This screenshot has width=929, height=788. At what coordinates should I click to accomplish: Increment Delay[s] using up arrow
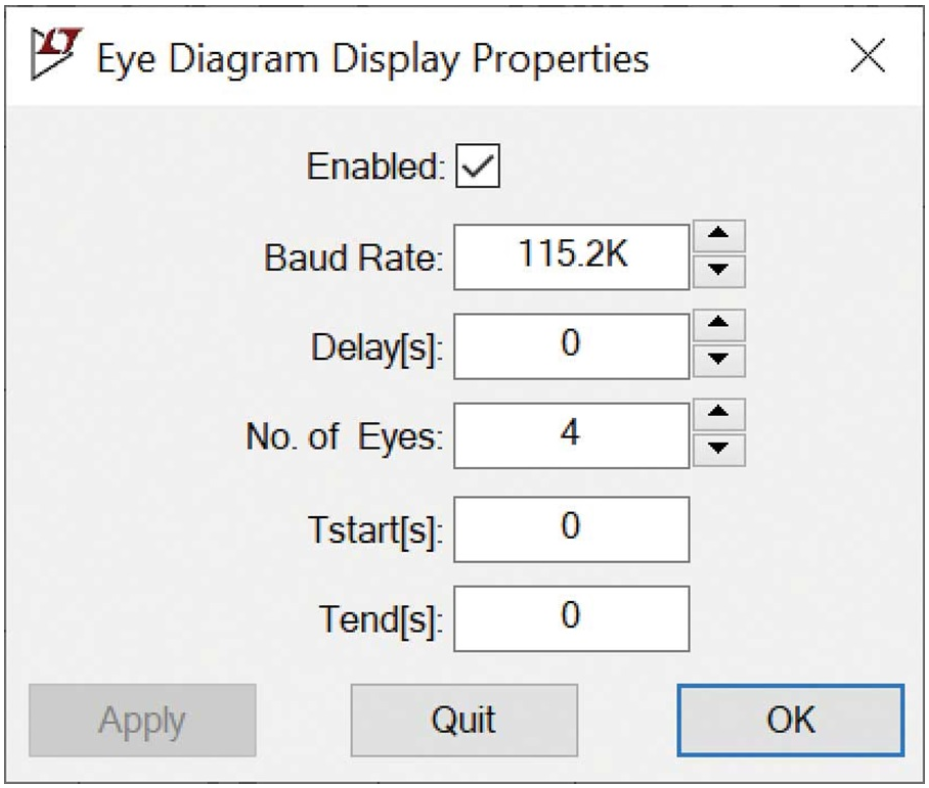(719, 325)
